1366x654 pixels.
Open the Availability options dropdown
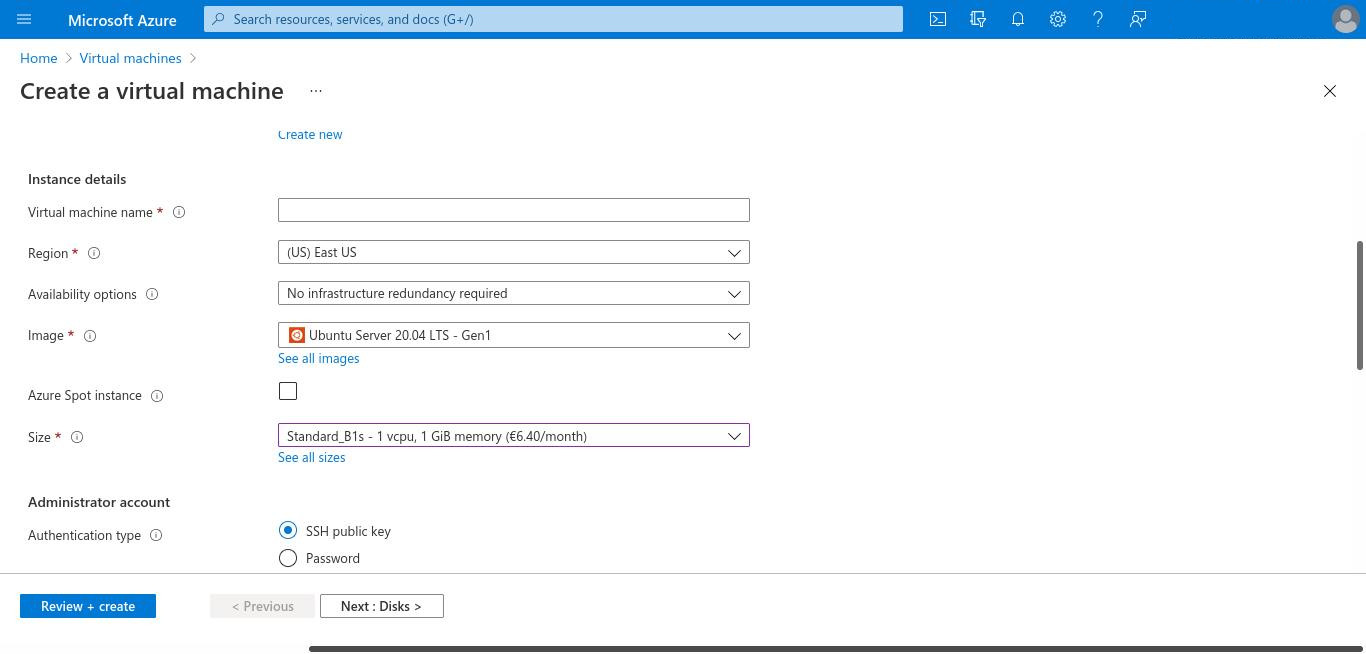tap(514, 293)
